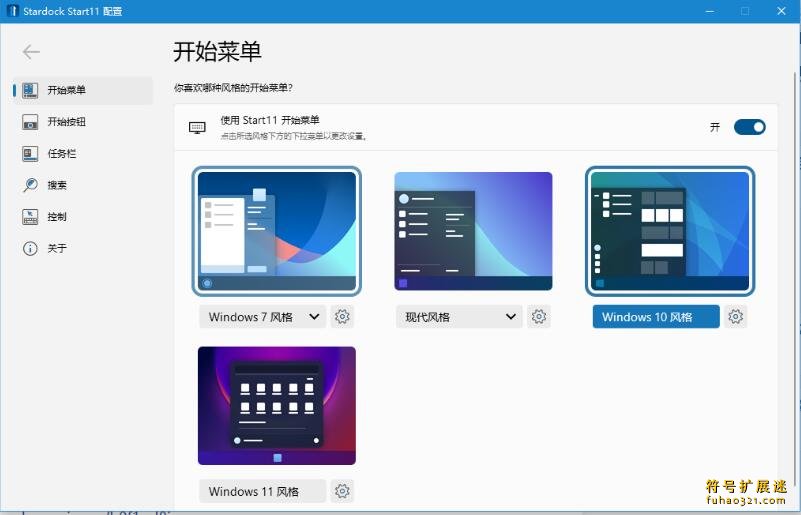
Task: Click the Stardock Start11 title bar icon
Action: click(13, 11)
